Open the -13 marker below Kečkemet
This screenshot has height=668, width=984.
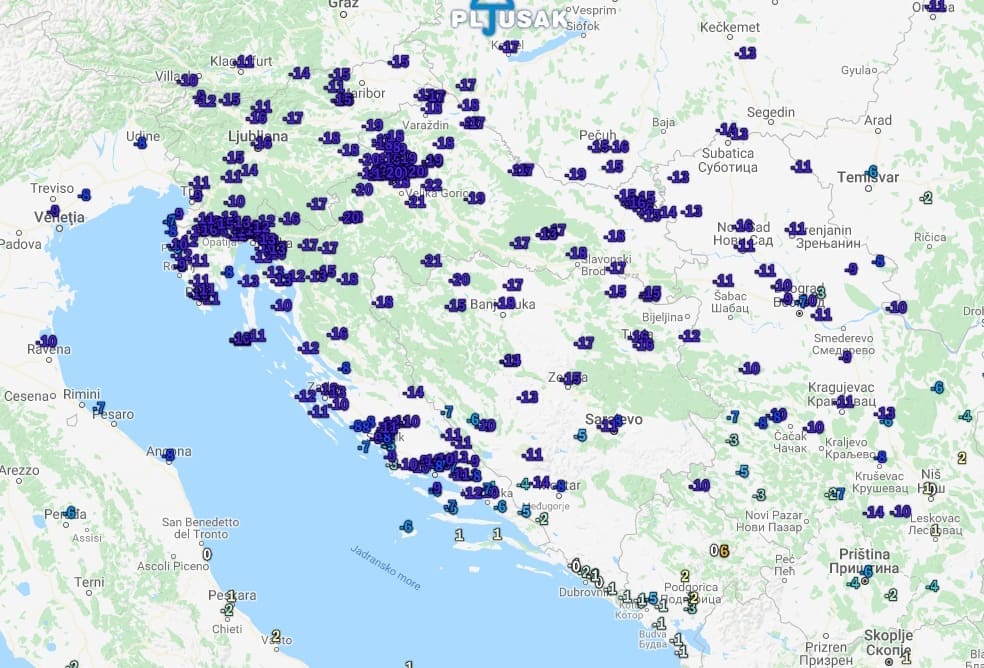click(745, 53)
